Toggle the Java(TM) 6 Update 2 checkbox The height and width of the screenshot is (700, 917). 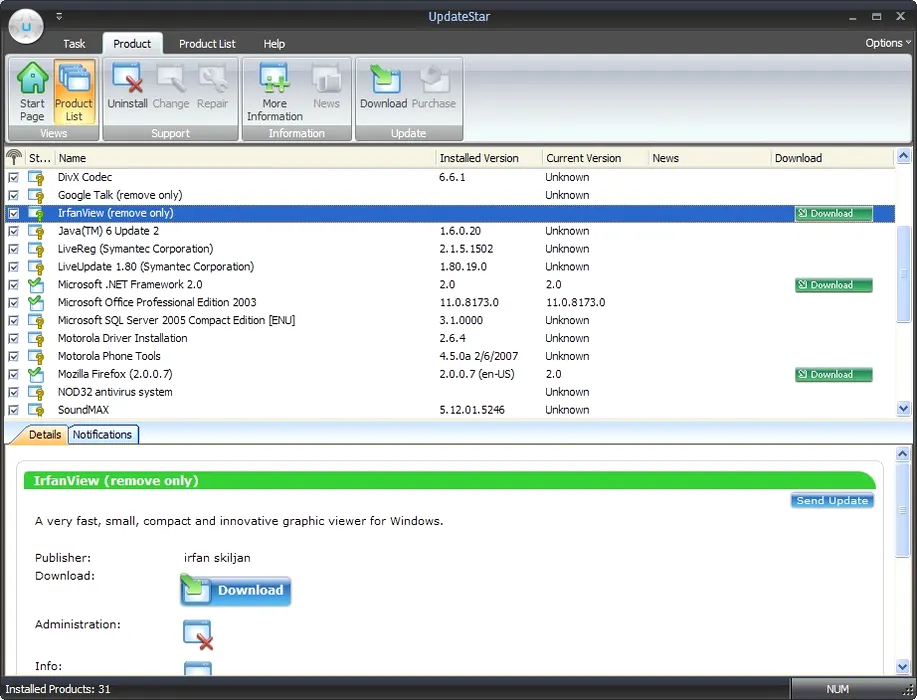click(13, 231)
